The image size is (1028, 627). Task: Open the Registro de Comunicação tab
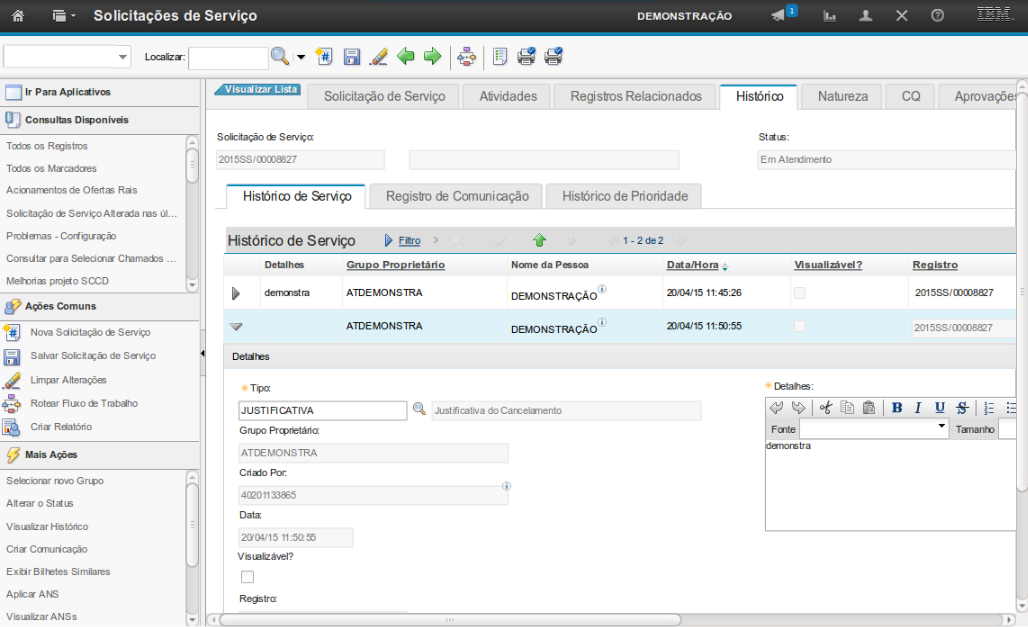click(x=457, y=197)
